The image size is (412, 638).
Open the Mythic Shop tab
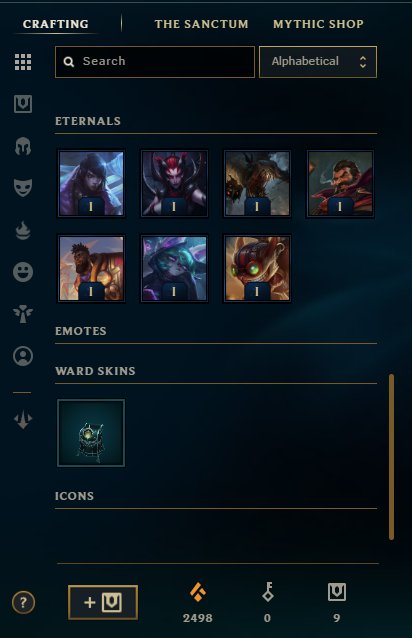point(318,24)
